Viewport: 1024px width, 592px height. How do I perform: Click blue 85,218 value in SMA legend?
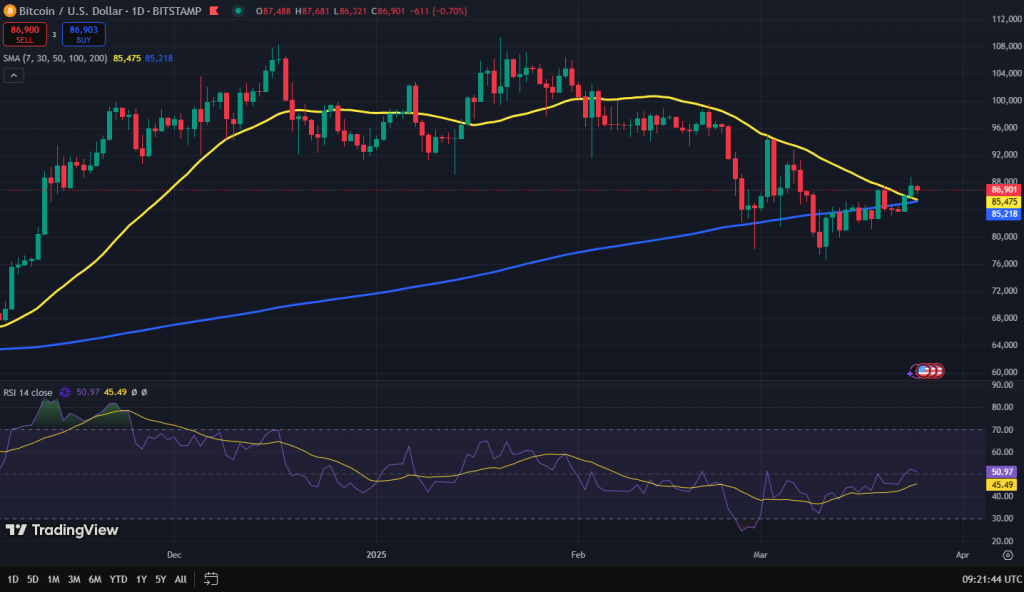point(159,58)
